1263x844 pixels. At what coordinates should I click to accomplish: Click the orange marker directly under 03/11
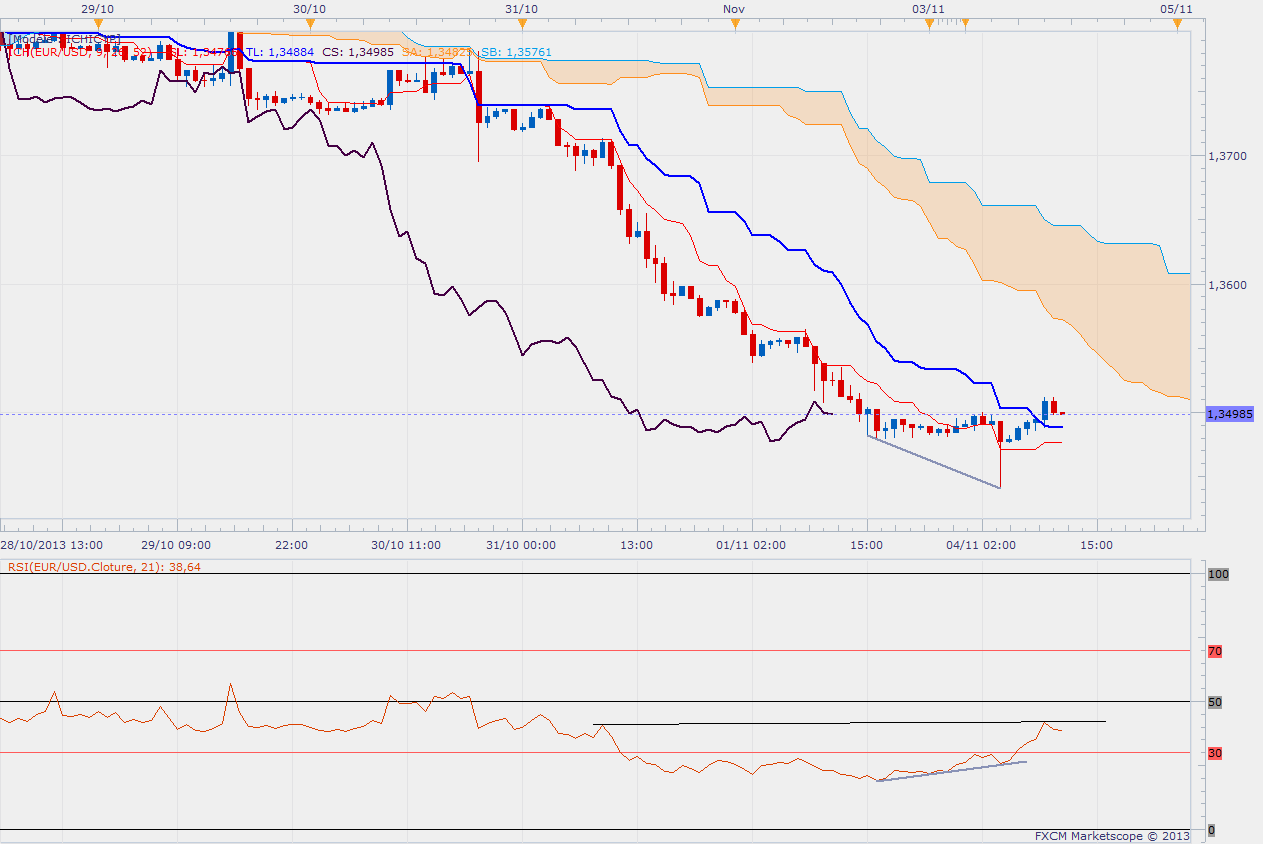[927, 23]
